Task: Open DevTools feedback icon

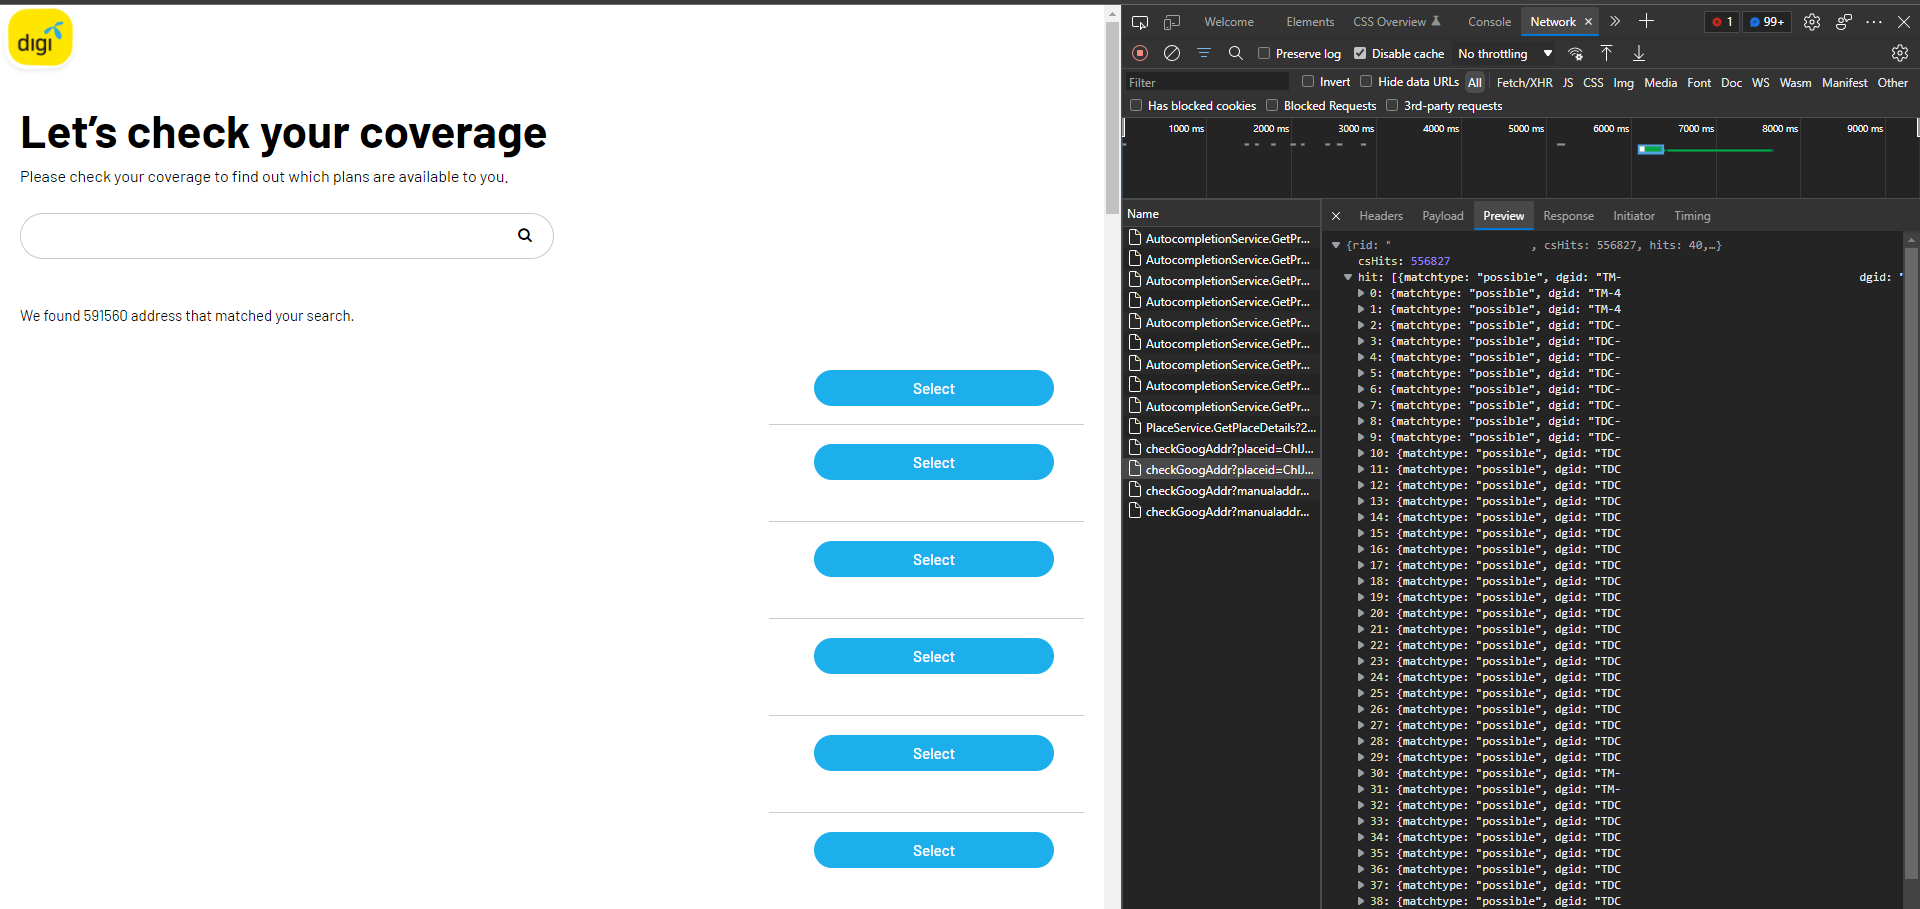Action: [1844, 22]
